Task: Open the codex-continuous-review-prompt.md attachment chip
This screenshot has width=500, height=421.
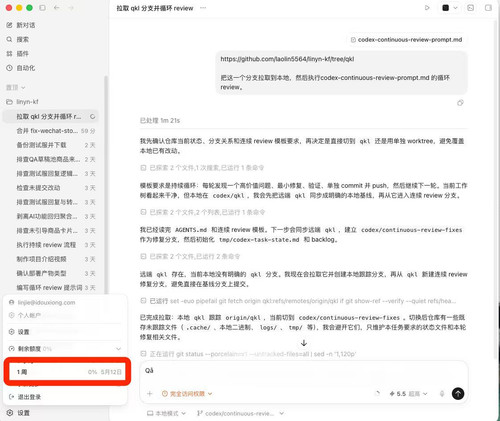Action: (406, 40)
